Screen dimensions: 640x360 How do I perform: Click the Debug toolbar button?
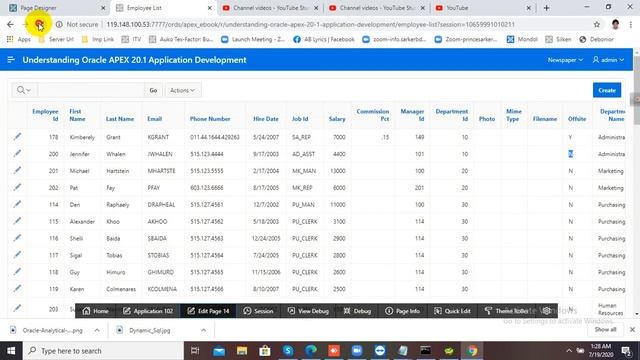point(357,311)
